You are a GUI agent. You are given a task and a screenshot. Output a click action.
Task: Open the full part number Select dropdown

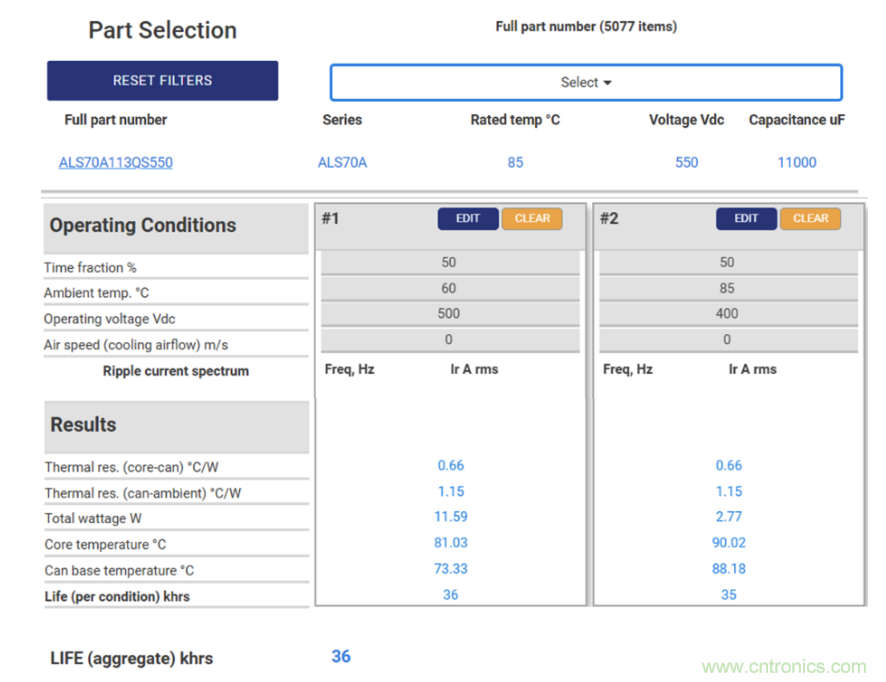point(586,83)
